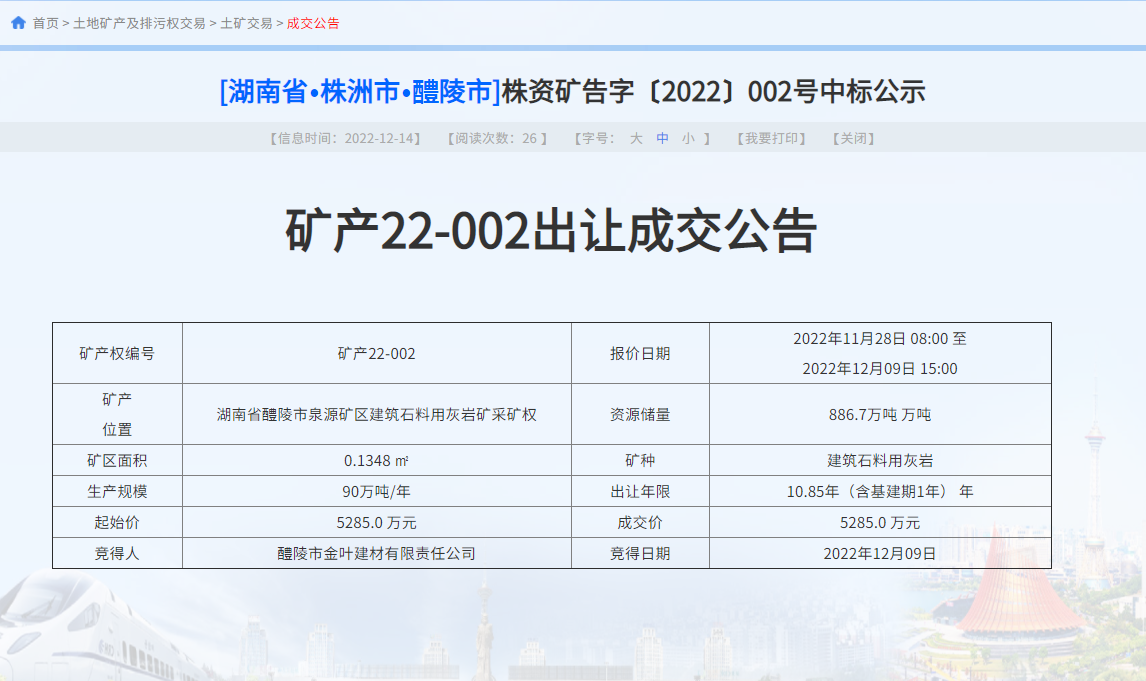
Task: Set font size to 大
Action: [636, 139]
